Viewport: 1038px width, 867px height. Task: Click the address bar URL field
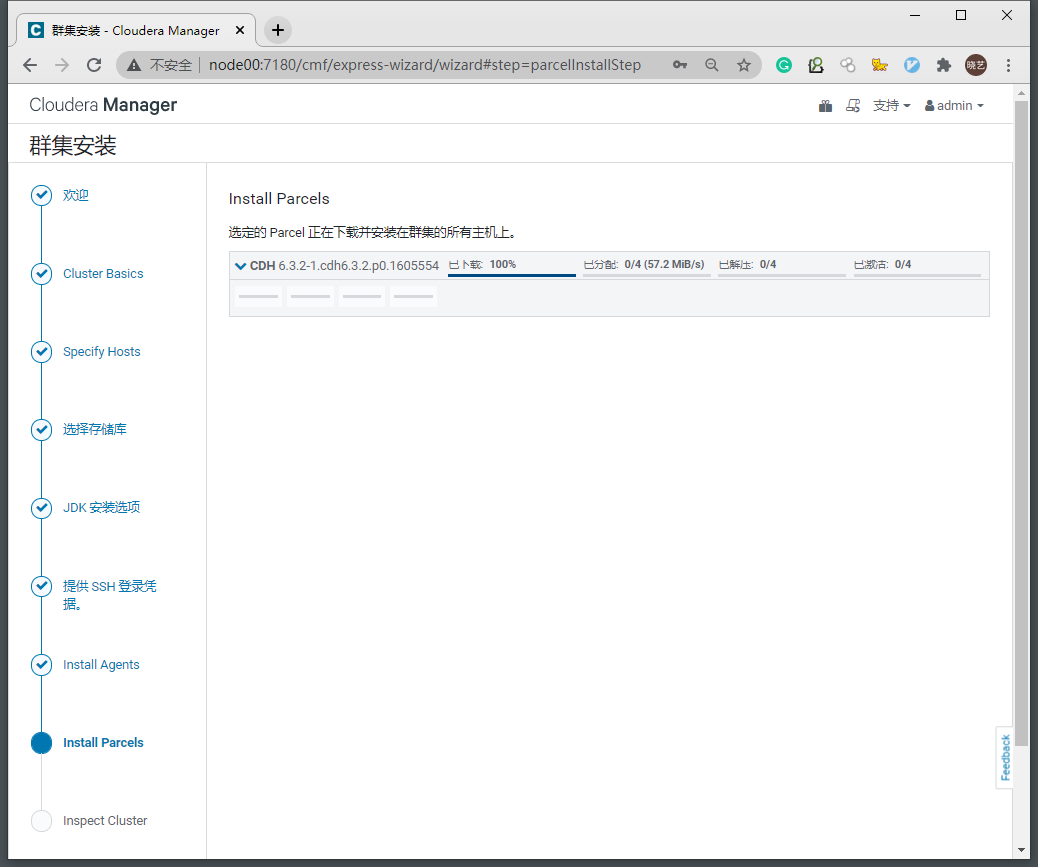pos(424,65)
